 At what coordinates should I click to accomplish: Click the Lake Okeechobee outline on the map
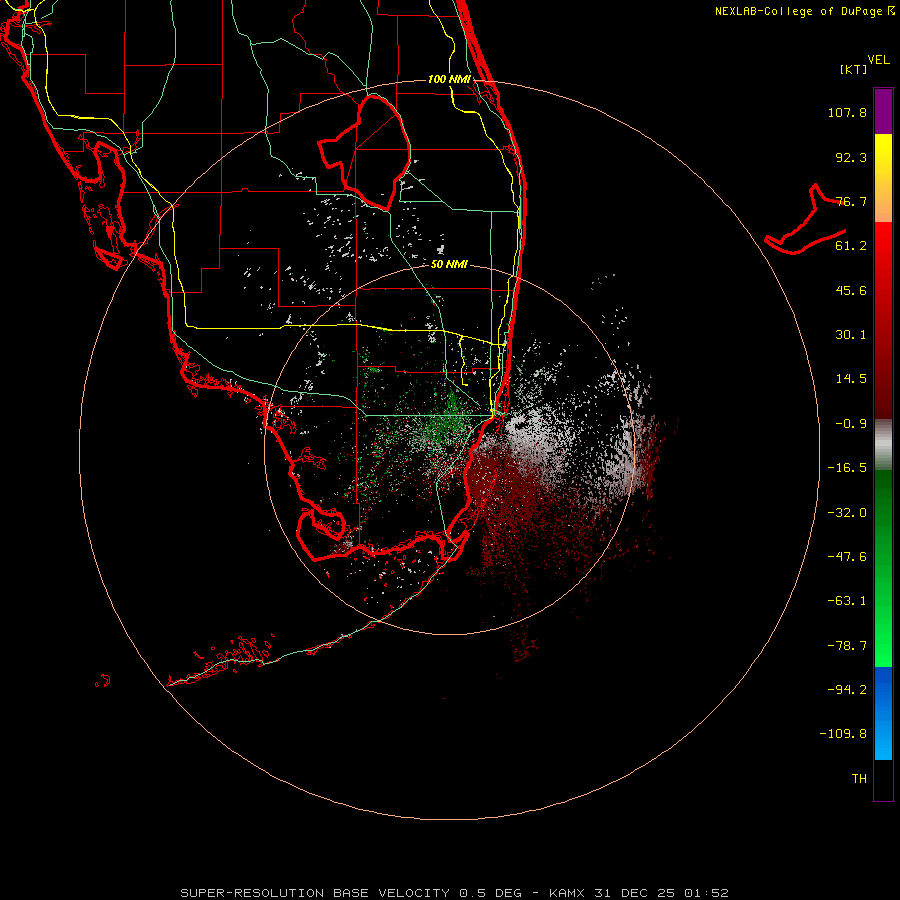[364, 152]
